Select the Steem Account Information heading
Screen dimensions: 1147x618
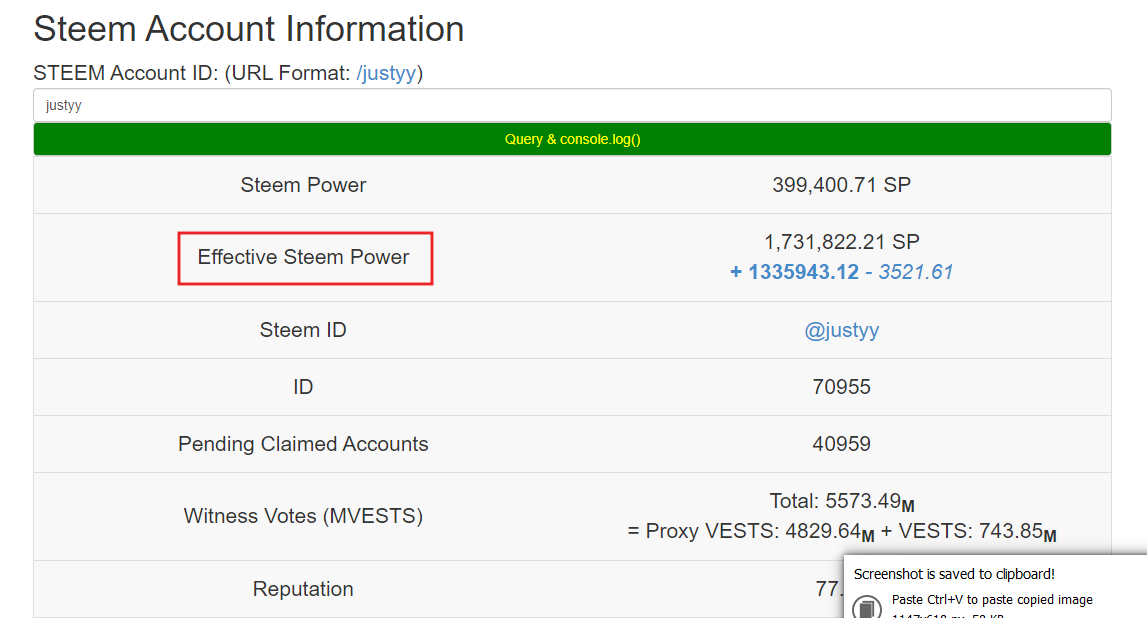pos(249,29)
